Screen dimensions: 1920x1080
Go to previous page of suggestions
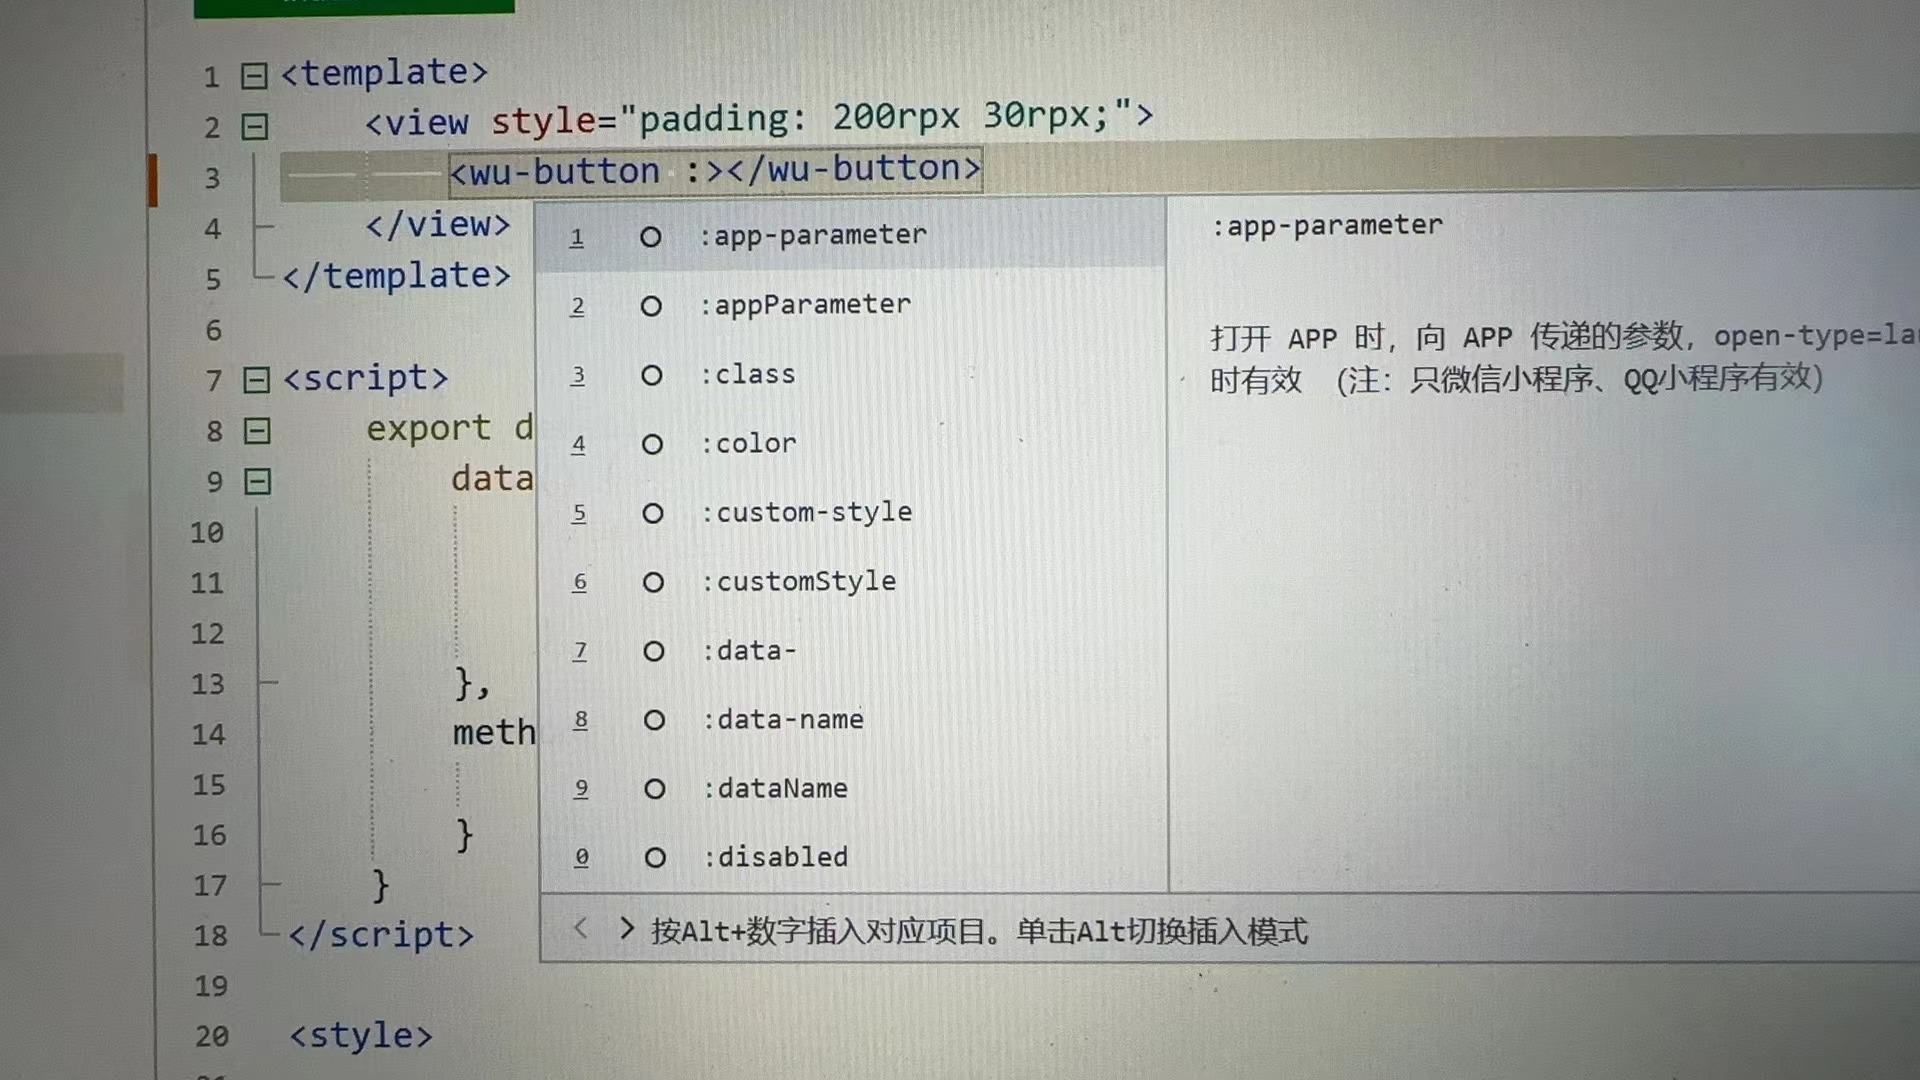pyautogui.click(x=581, y=928)
